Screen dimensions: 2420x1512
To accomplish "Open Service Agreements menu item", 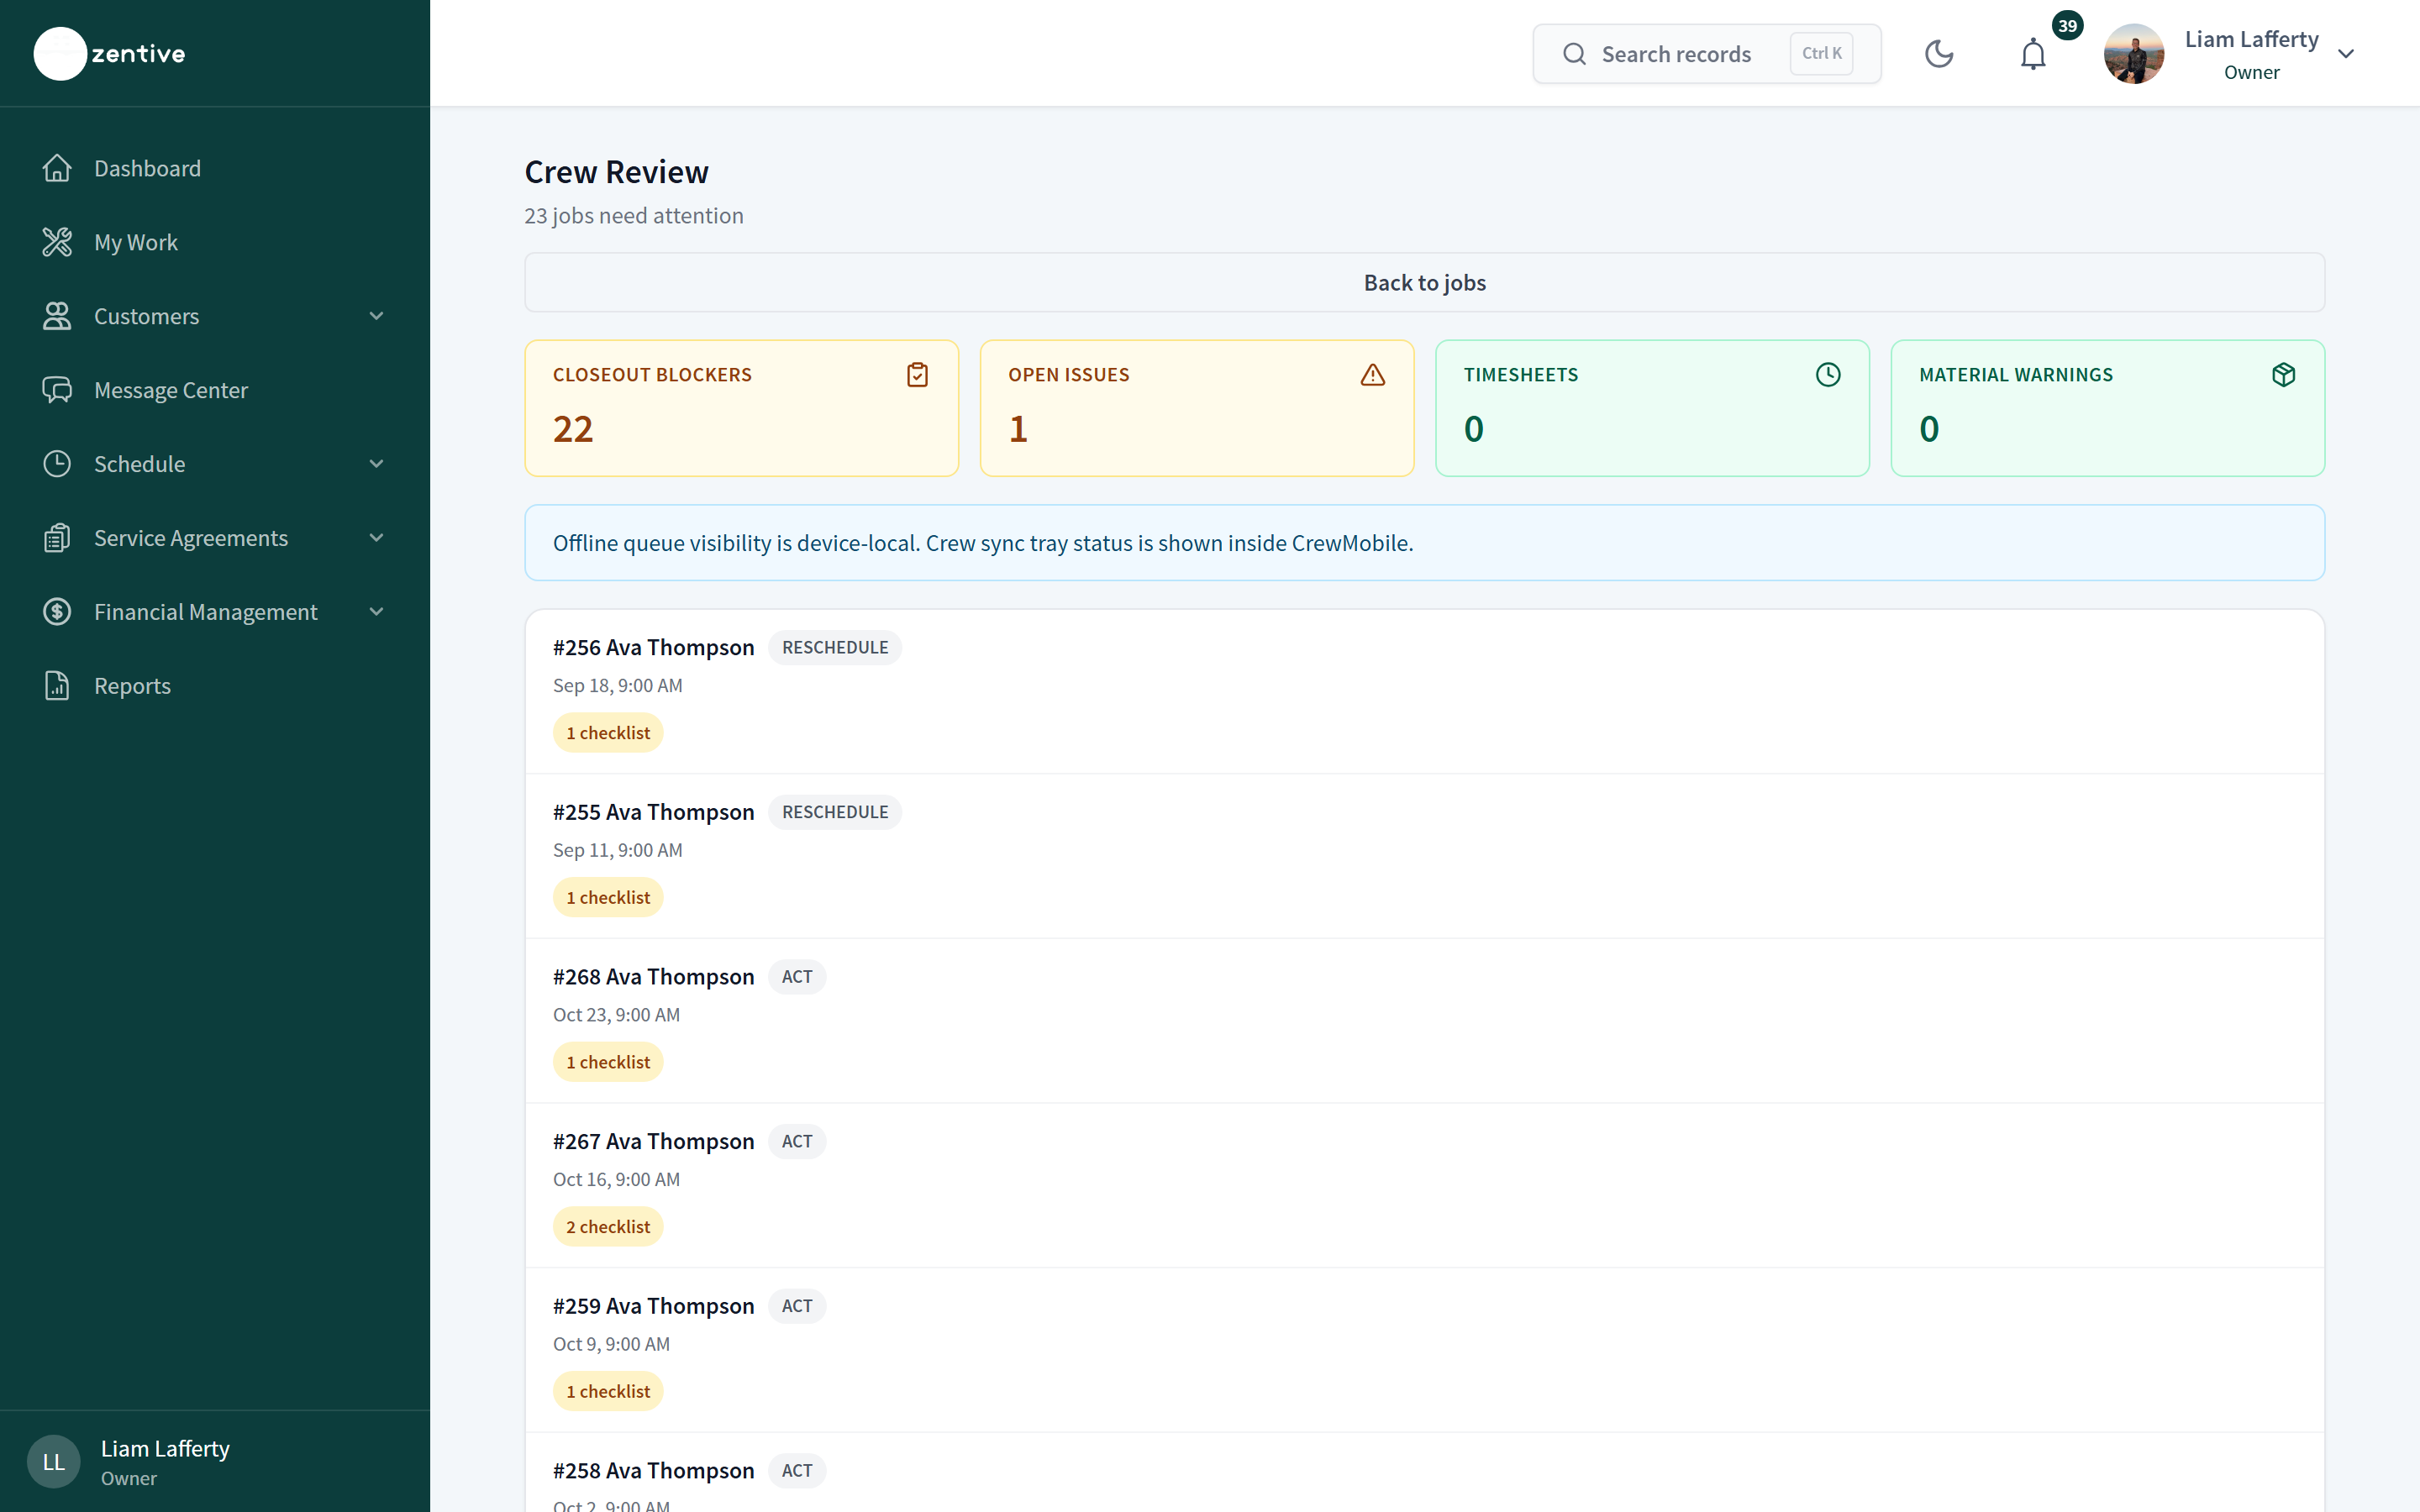I will [x=215, y=538].
